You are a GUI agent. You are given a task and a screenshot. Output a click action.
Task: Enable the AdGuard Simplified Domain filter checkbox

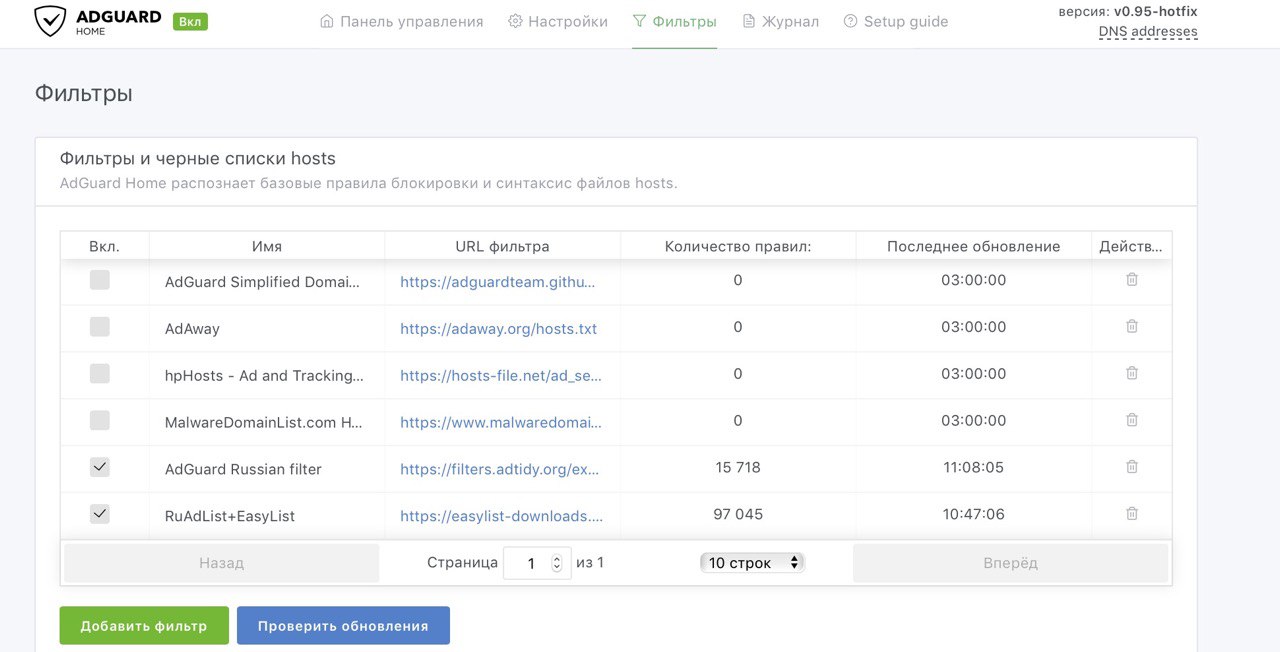[x=99, y=280]
